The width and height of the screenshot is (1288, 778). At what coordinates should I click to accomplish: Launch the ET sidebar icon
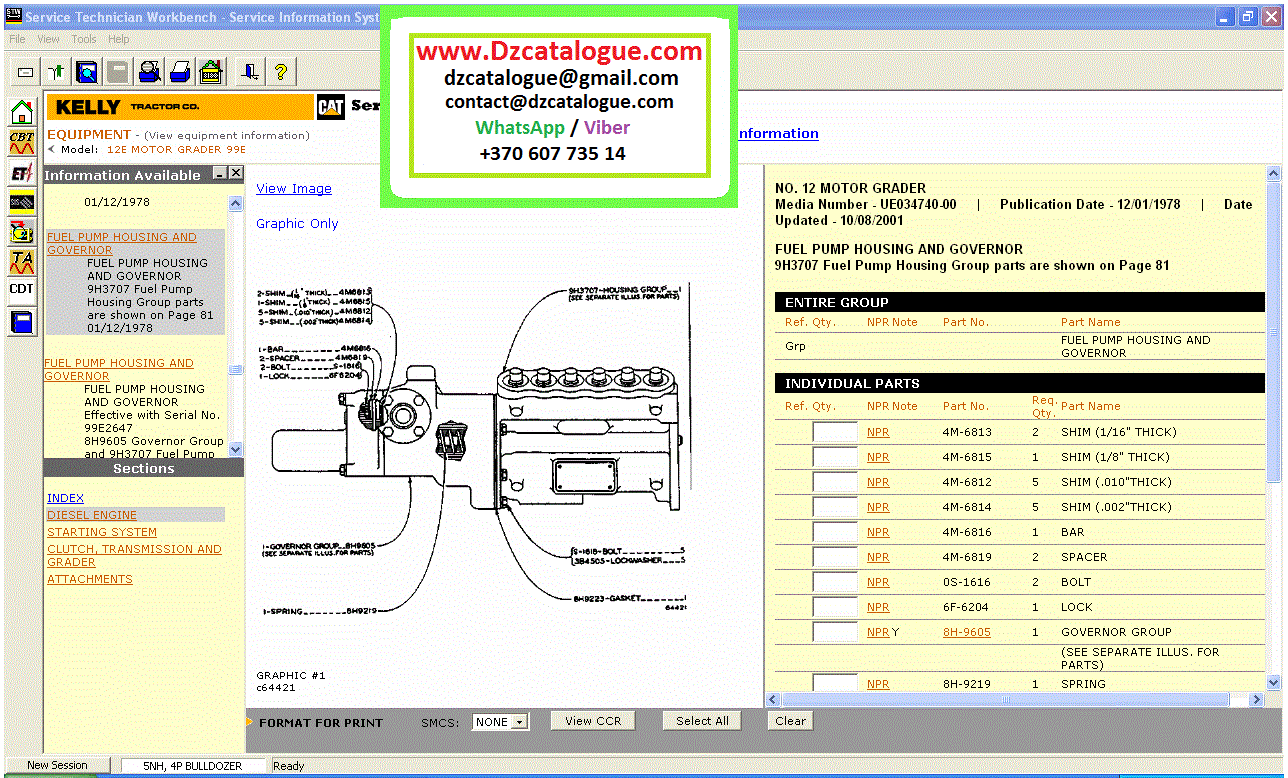click(22, 172)
